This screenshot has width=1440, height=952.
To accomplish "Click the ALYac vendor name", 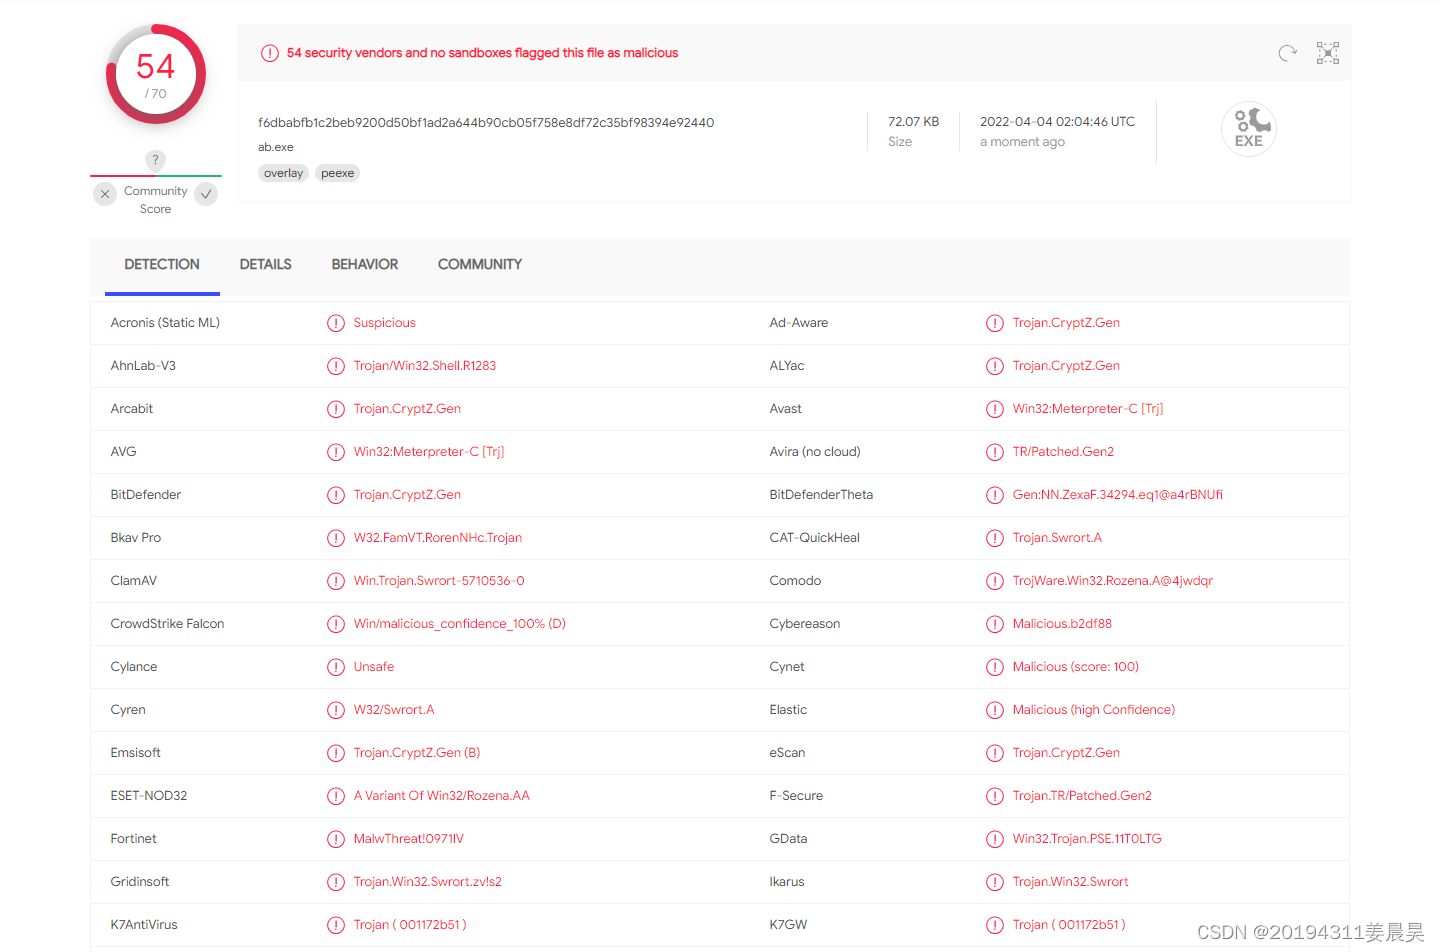I will [787, 366].
